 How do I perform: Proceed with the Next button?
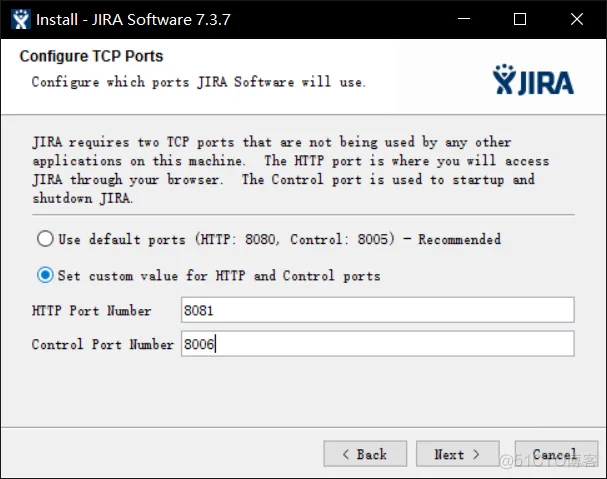click(458, 453)
